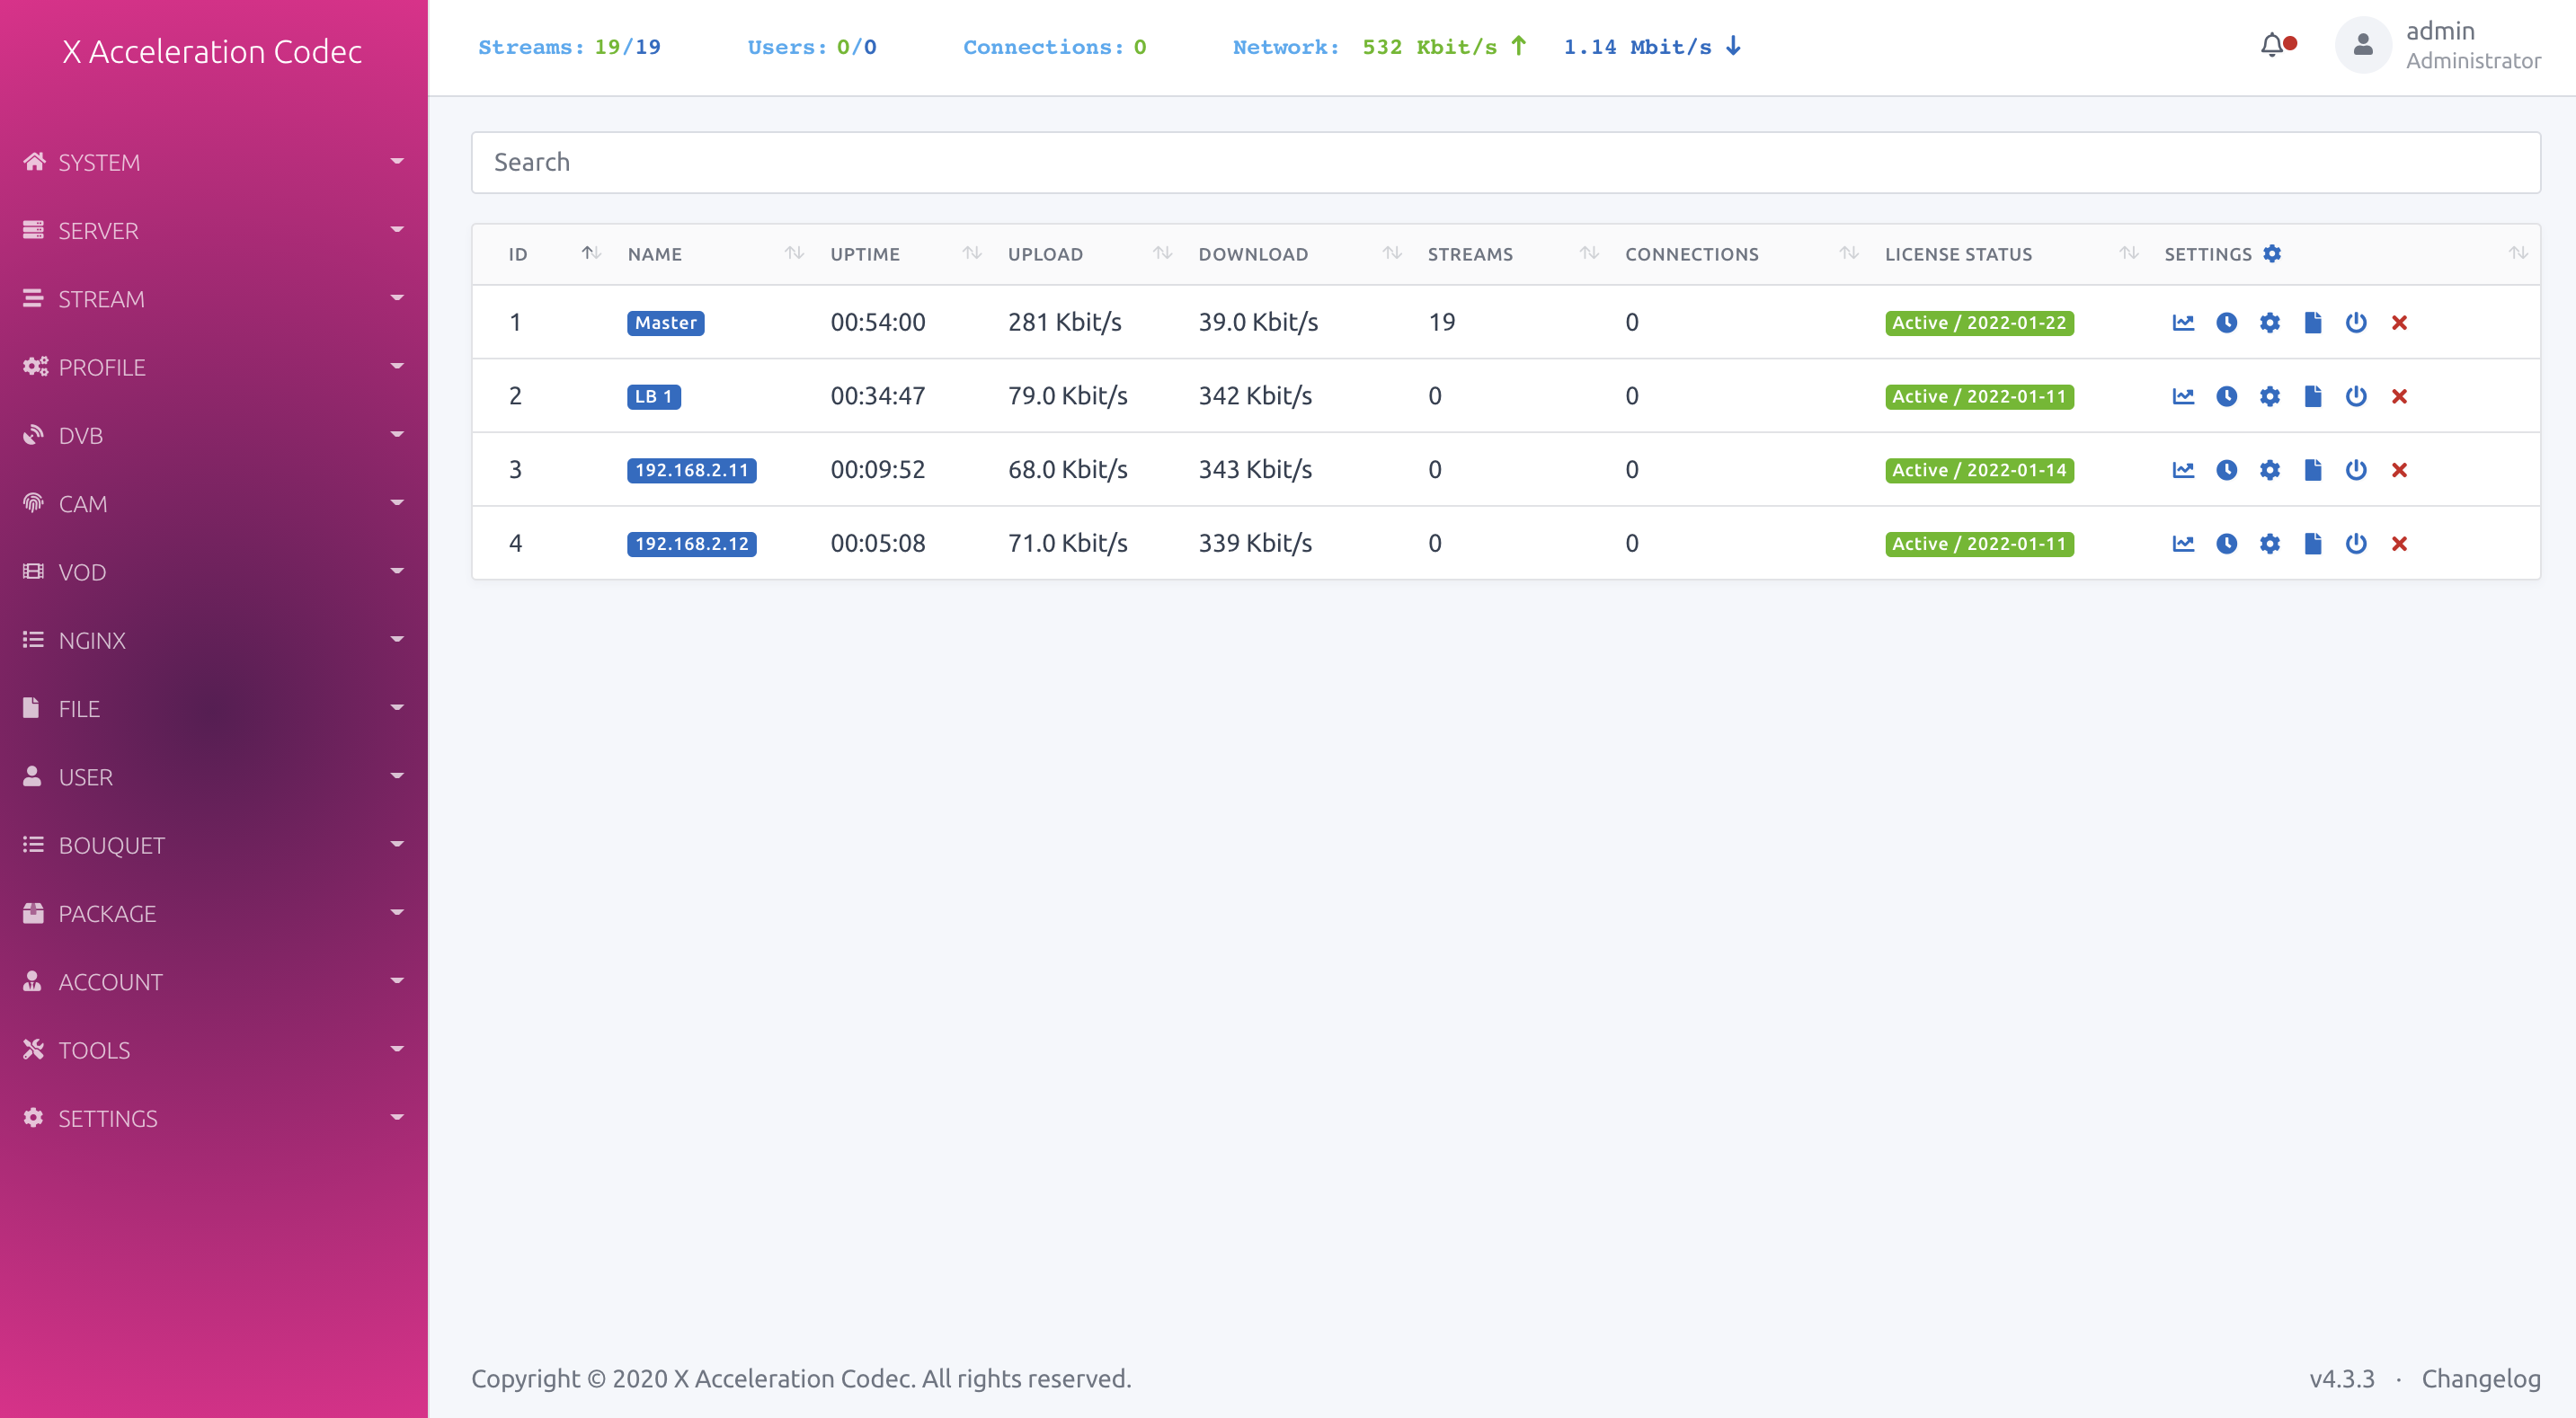Open the statistics chart for the Master server

click(2183, 322)
